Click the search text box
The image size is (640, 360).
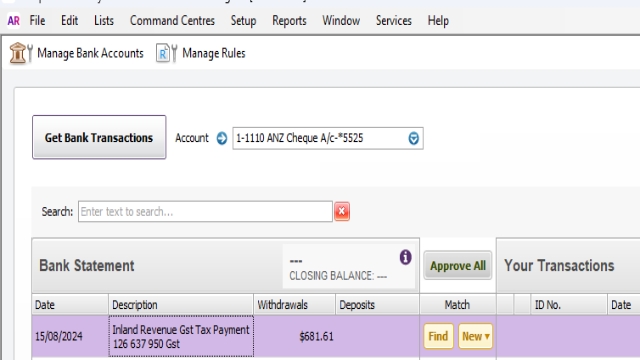205,211
